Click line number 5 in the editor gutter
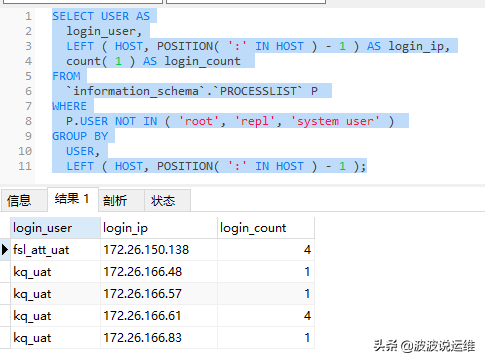The height and width of the screenshot is (362, 485). (28, 76)
